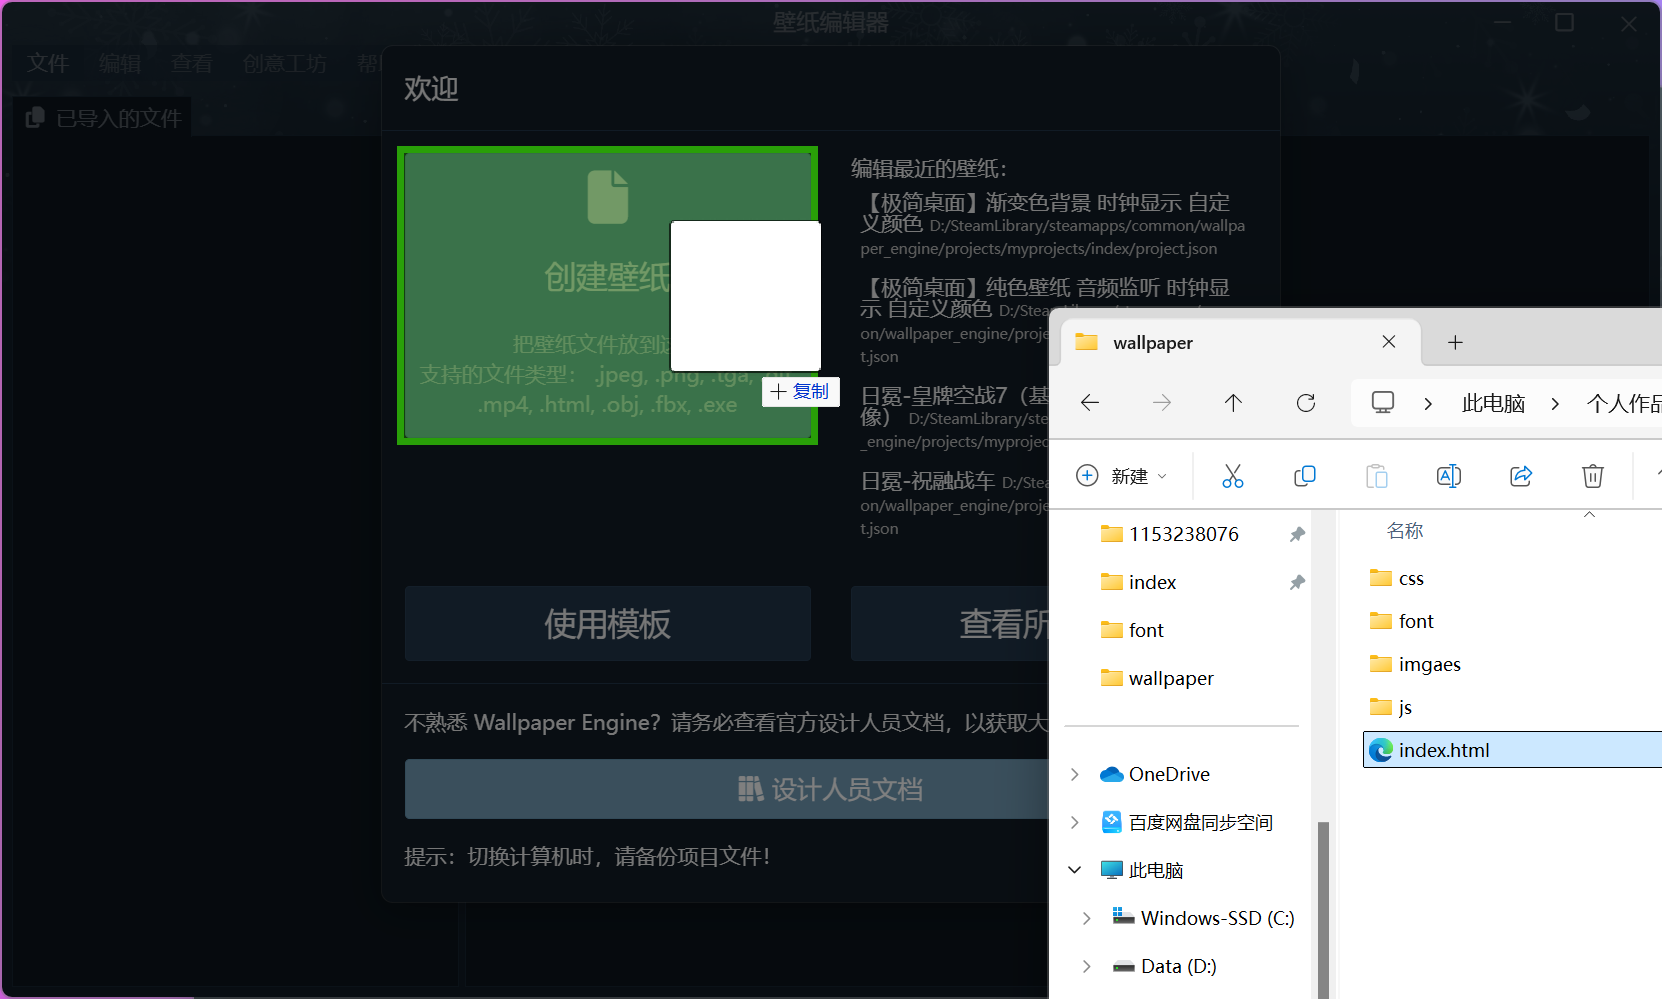The image size is (1662, 999).
Task: Open the 新建 dropdown menu
Action: tap(1121, 476)
